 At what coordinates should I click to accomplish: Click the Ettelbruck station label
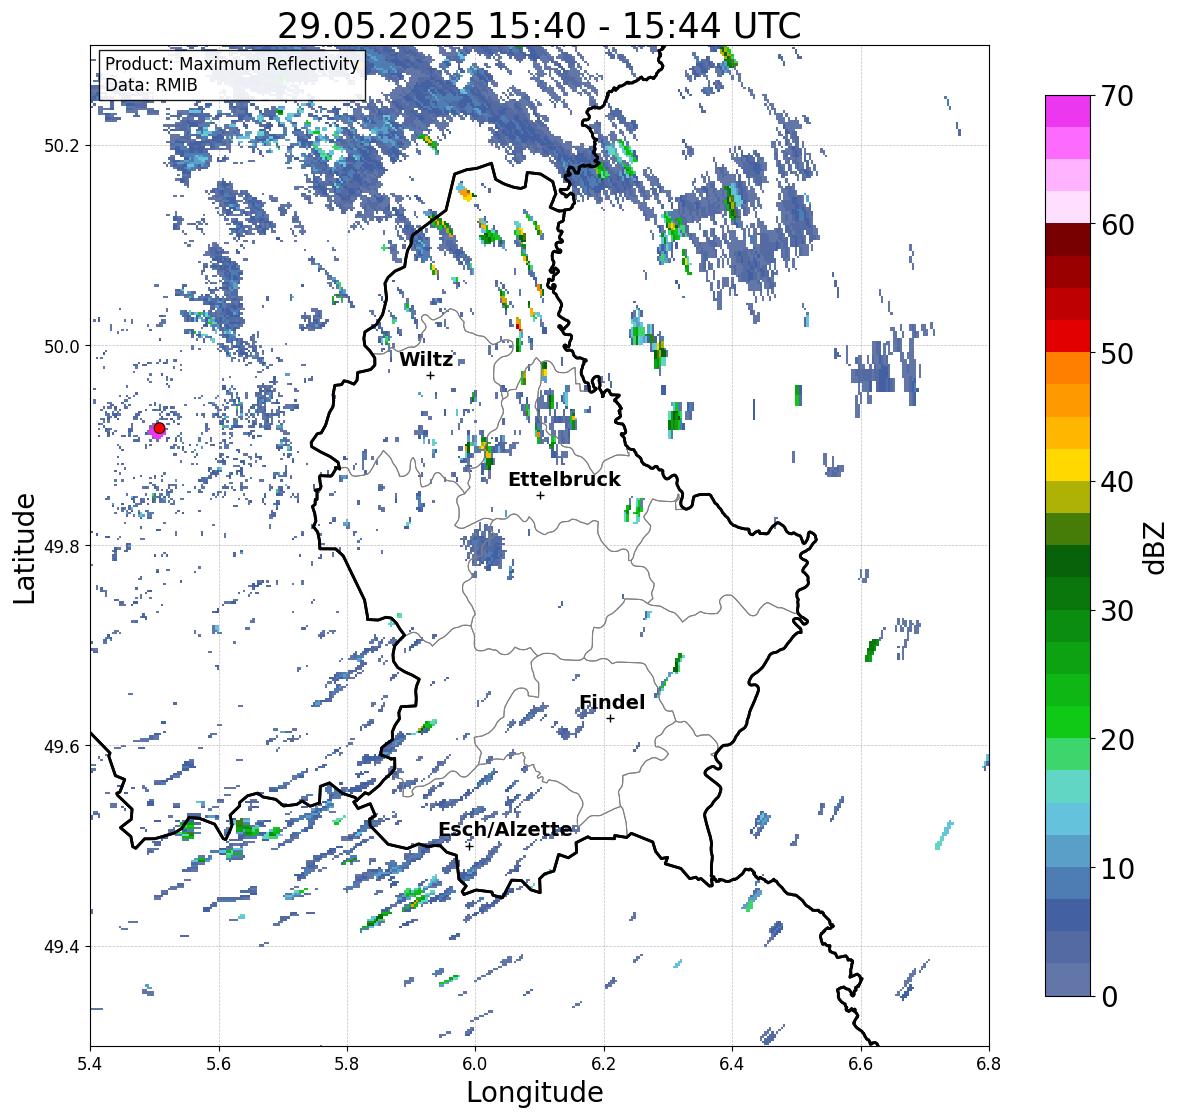click(x=564, y=480)
